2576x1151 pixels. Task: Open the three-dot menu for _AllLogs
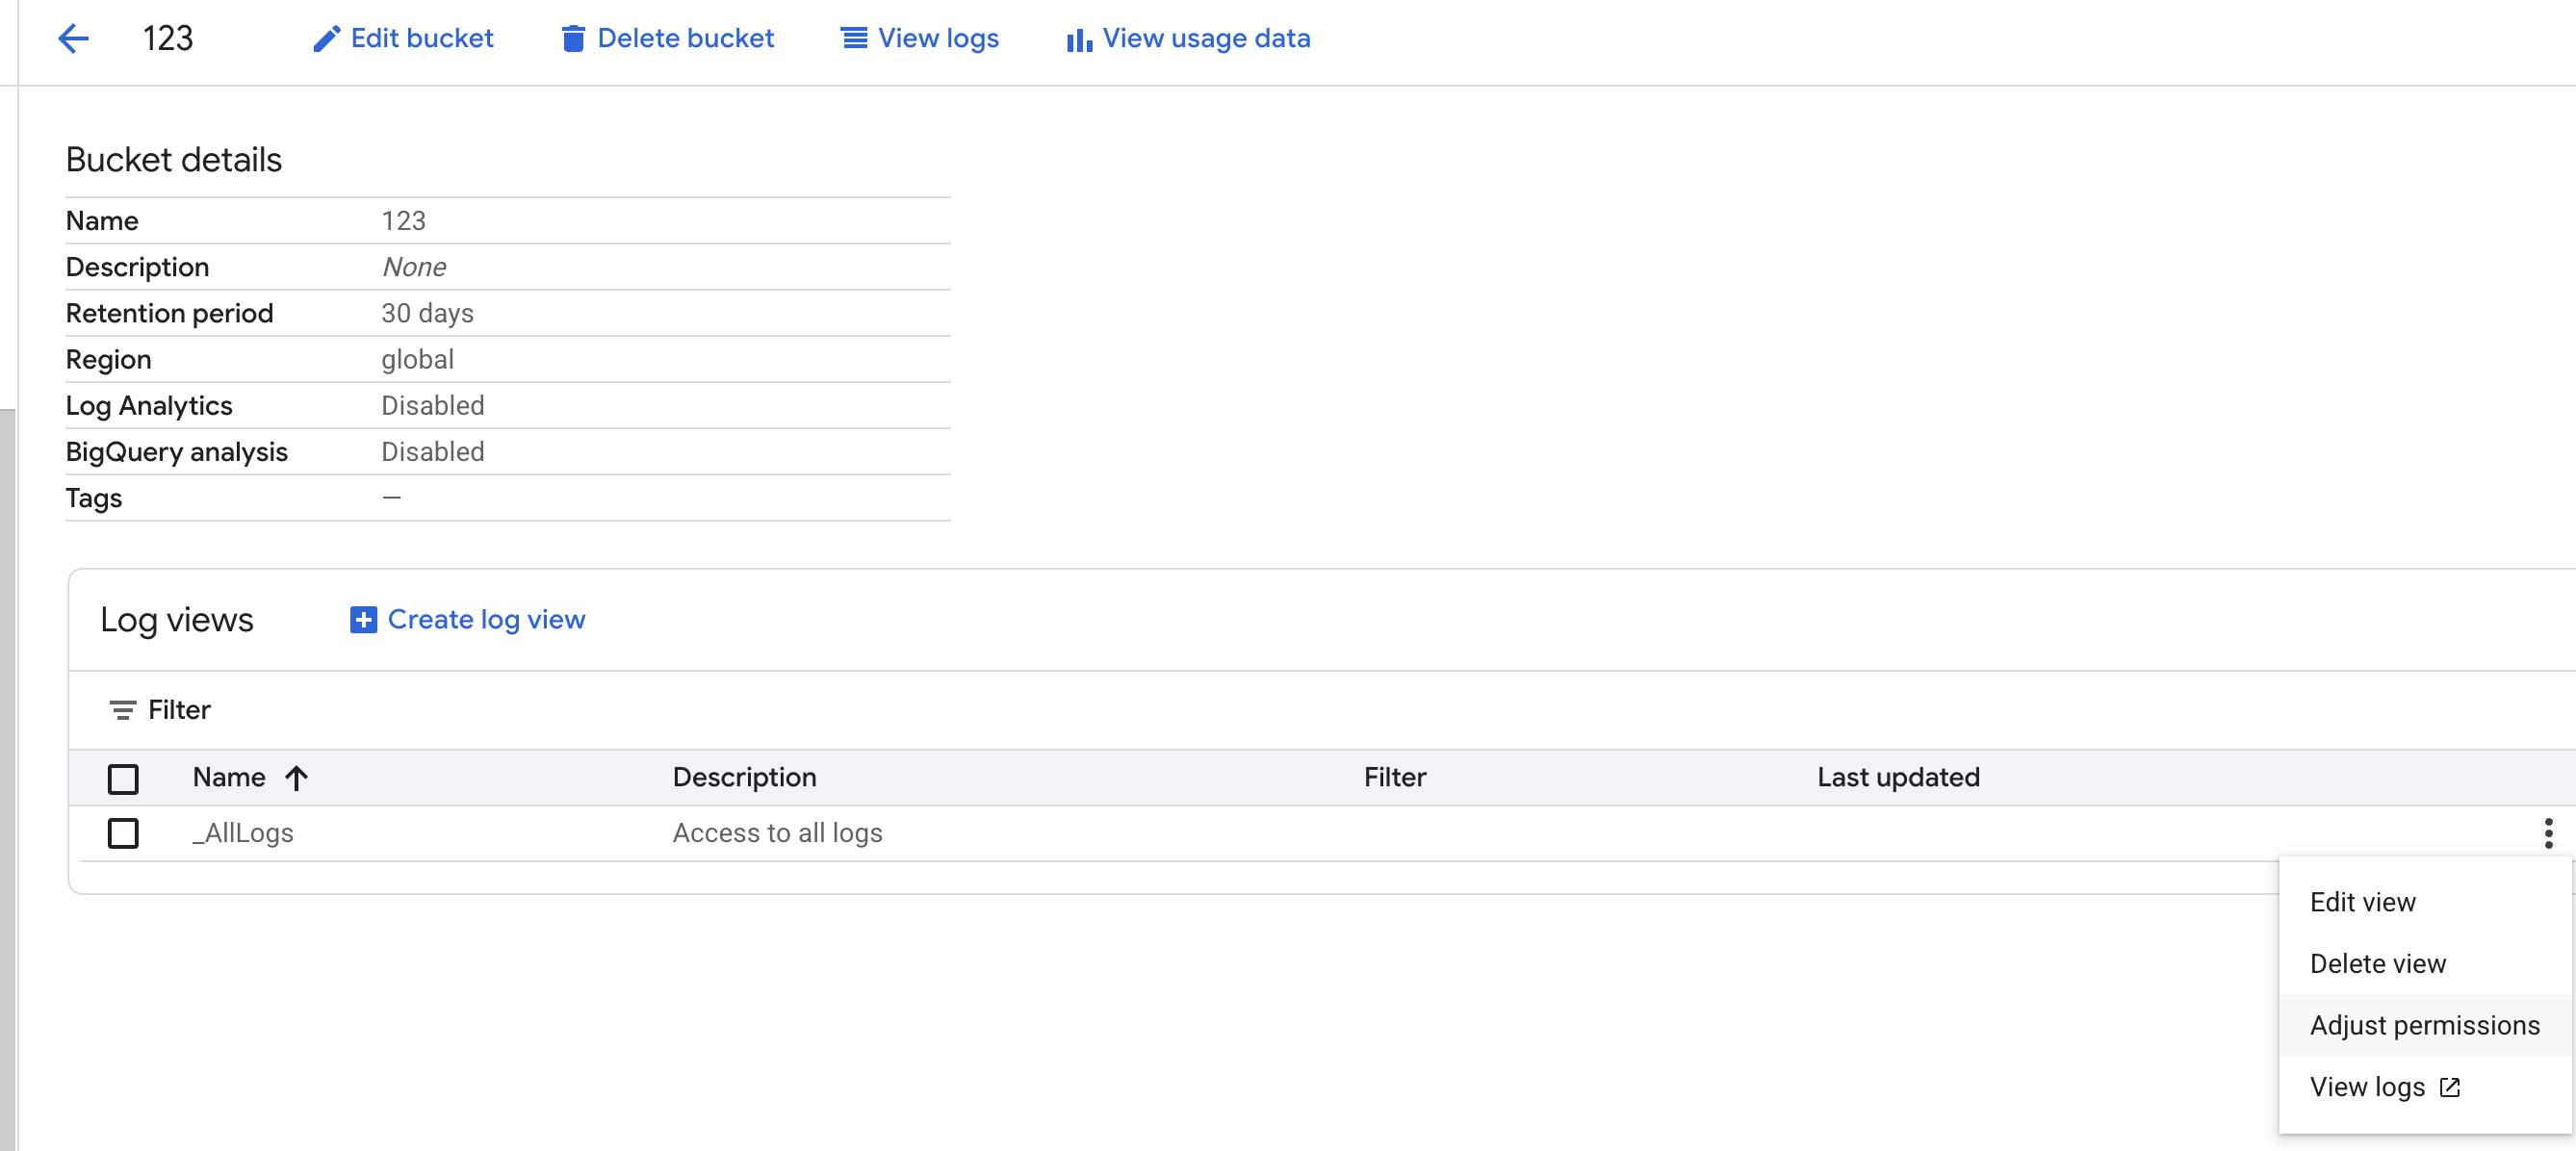pyautogui.click(x=2547, y=833)
